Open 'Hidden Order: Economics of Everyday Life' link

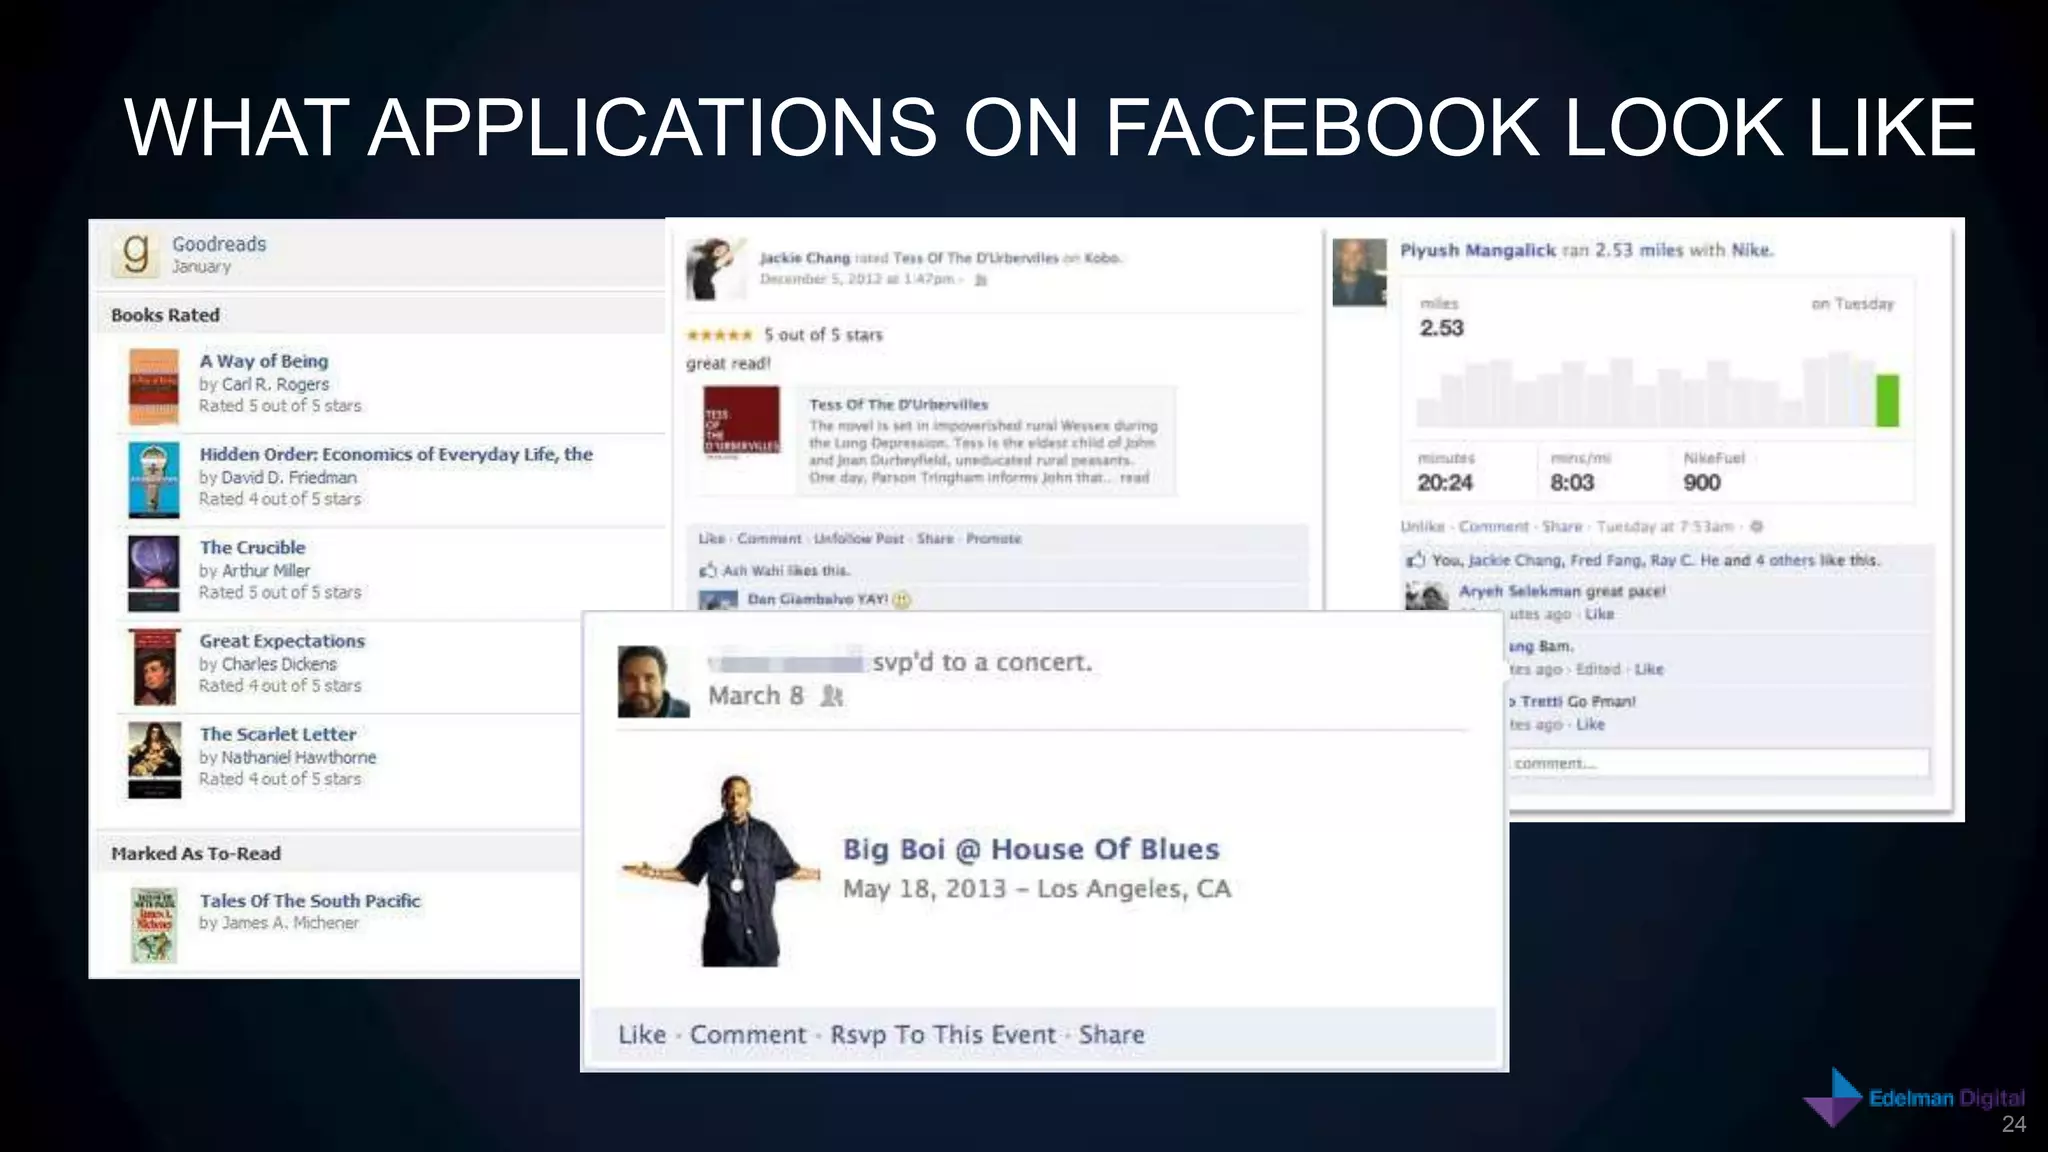point(396,454)
